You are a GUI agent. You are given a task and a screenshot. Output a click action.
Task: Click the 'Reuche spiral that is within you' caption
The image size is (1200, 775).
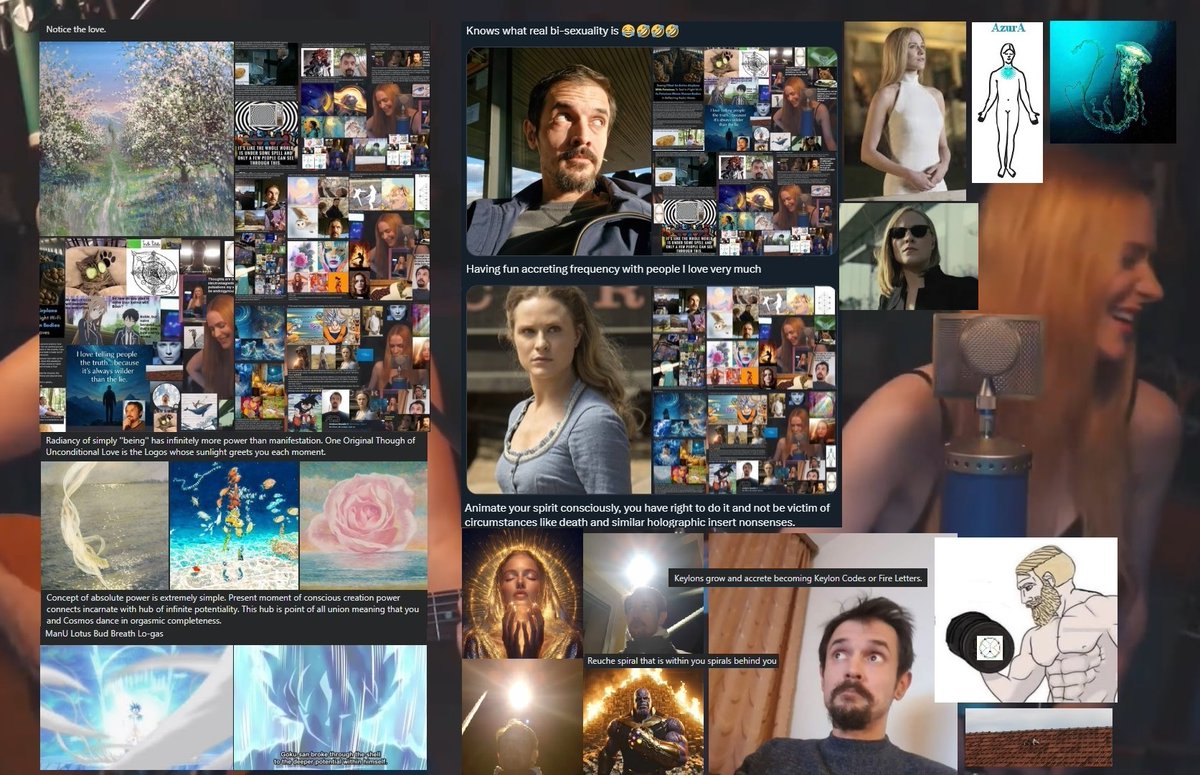pos(681,661)
